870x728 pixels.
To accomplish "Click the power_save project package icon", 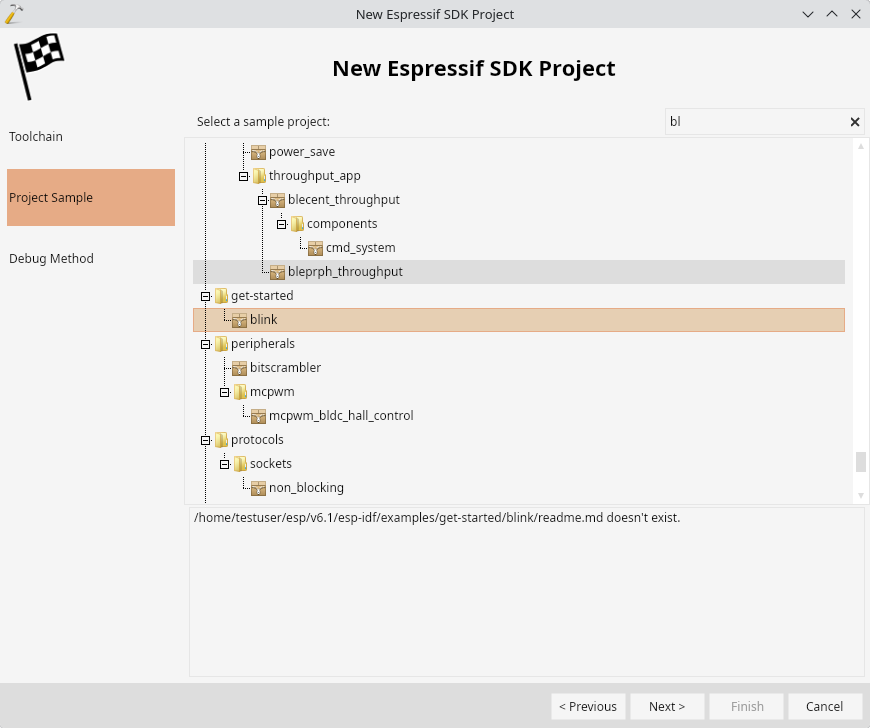I will click(258, 152).
